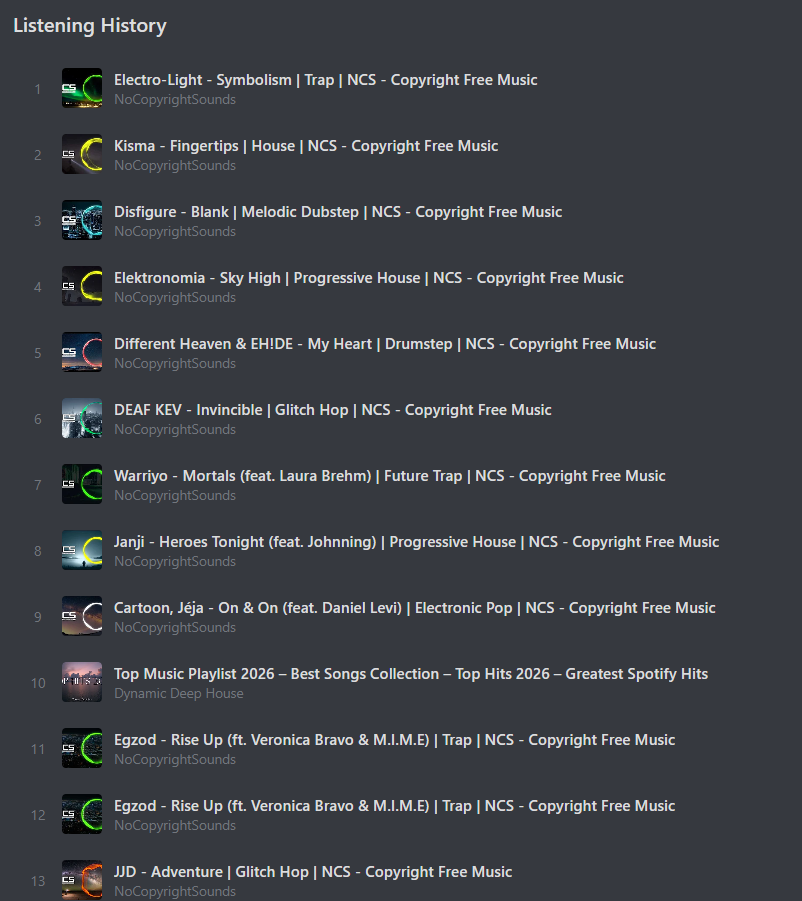This screenshot has height=901, width=802.
Task: Open Janji - Heroes Tonight track title
Action: [x=416, y=542]
